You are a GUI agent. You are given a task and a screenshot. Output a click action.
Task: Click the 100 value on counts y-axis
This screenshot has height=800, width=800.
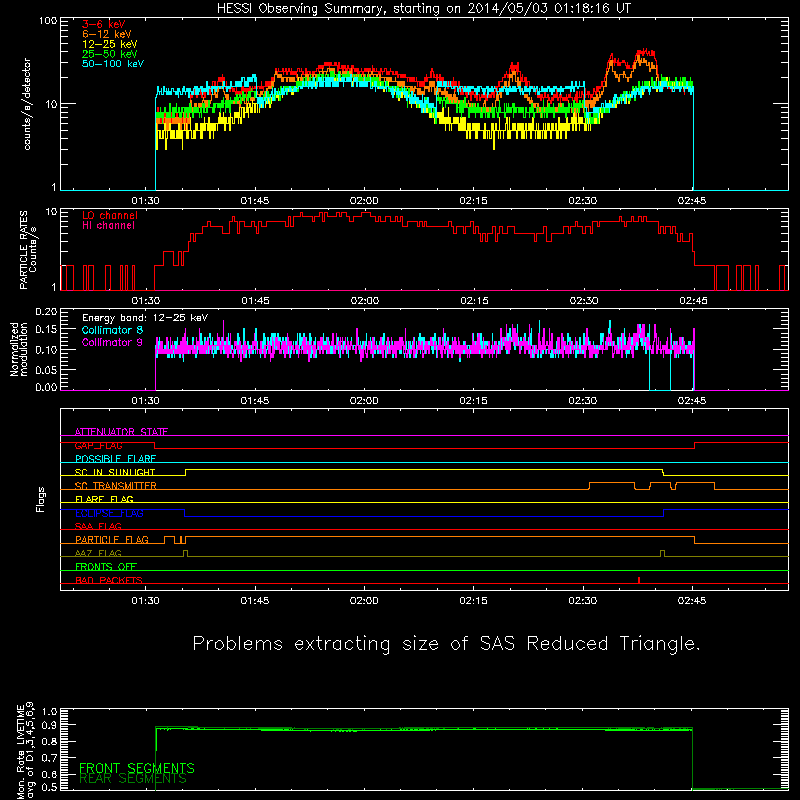[48, 21]
